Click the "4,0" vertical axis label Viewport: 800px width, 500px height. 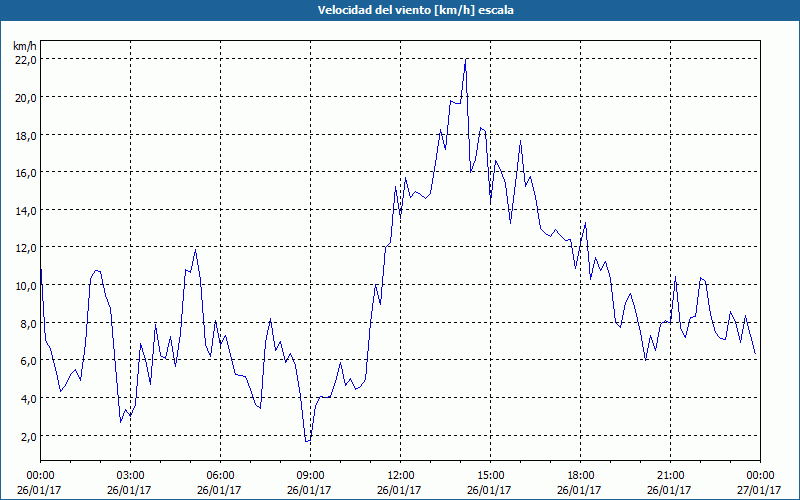tap(29, 398)
